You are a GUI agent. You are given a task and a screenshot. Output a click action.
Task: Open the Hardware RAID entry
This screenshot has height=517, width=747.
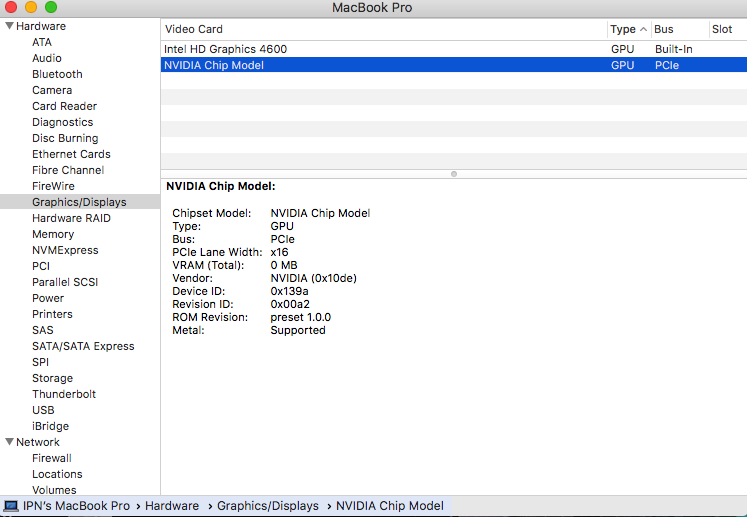point(71,218)
